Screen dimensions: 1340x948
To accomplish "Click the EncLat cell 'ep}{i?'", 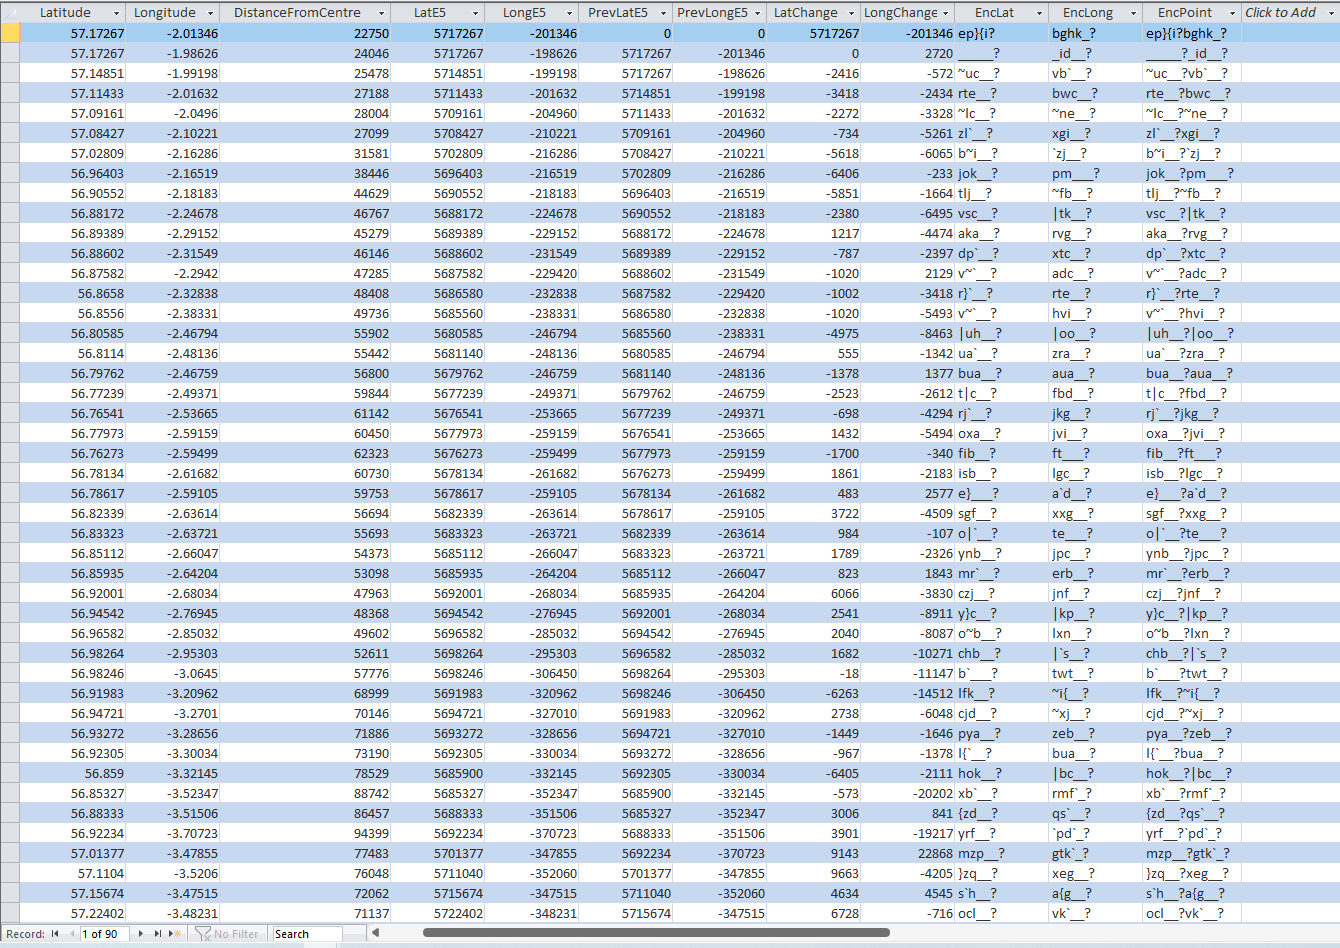I will [x=1002, y=33].
